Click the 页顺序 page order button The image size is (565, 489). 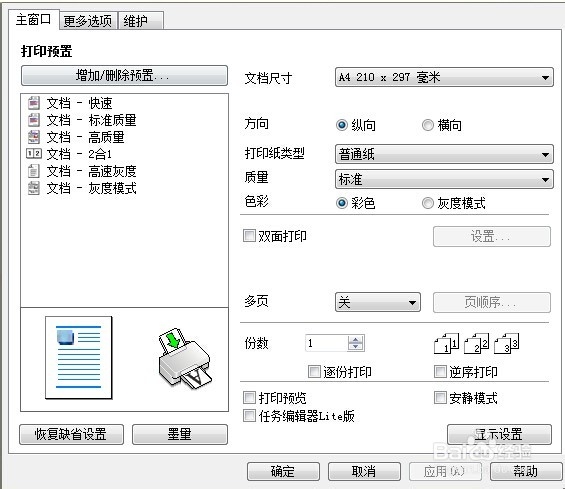click(x=492, y=302)
